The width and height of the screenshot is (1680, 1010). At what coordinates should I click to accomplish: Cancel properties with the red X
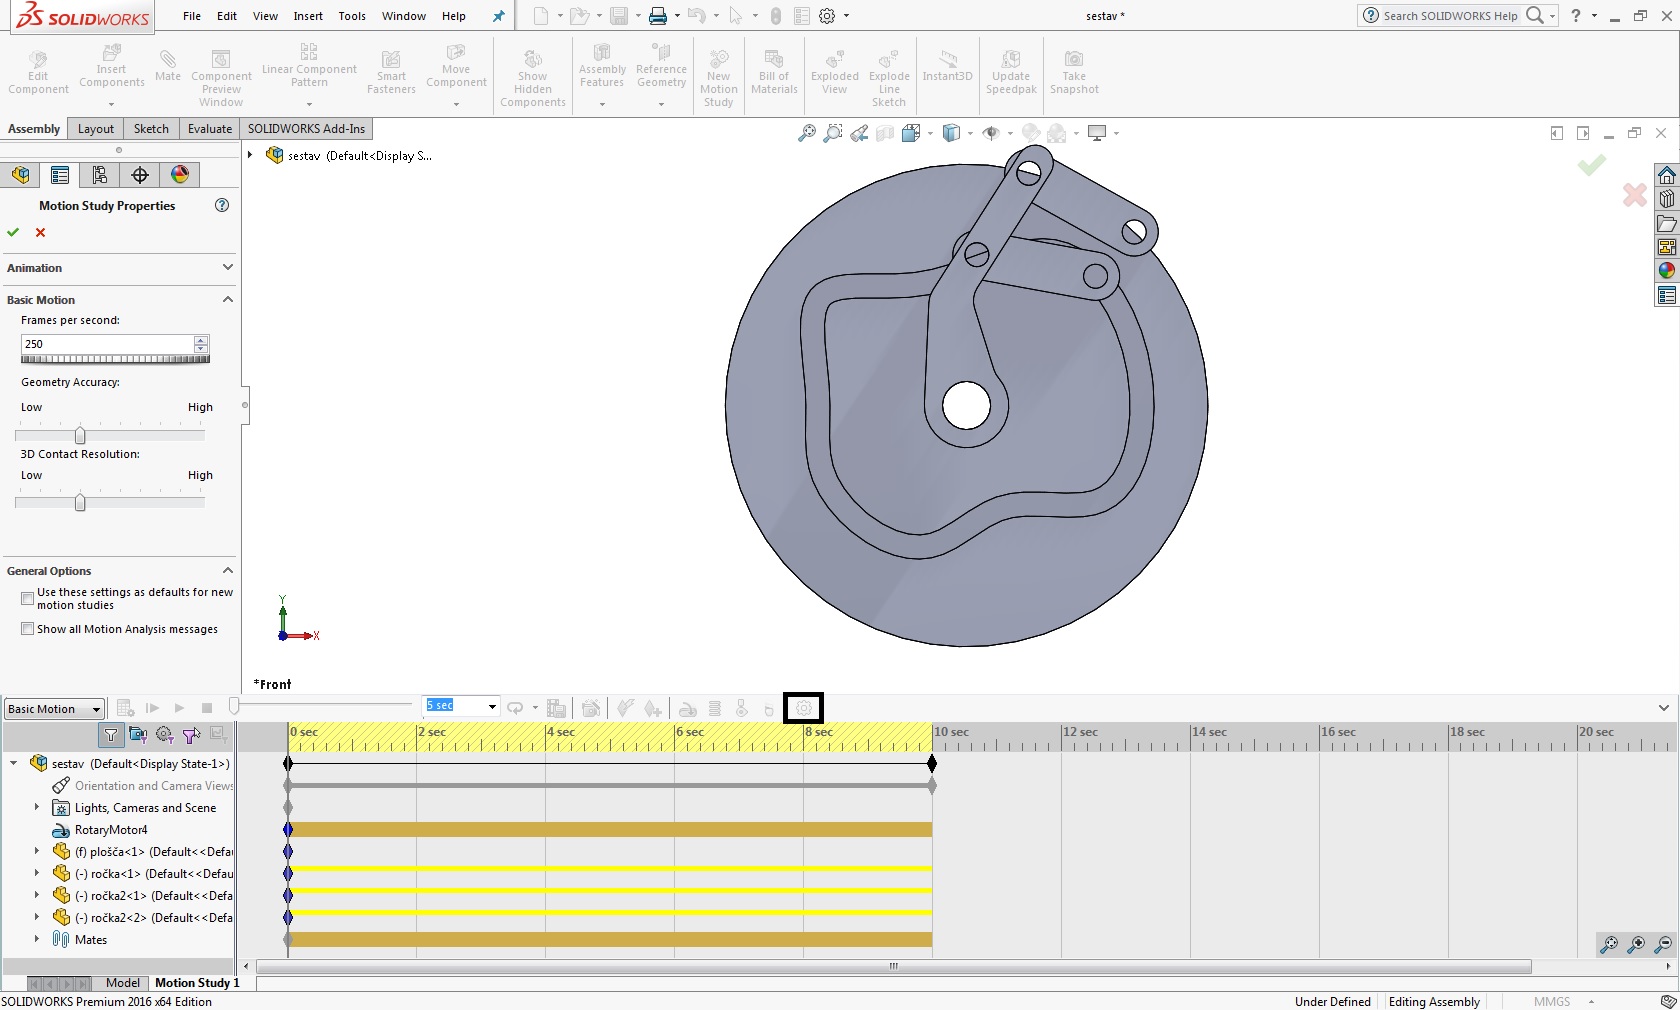pyautogui.click(x=41, y=232)
